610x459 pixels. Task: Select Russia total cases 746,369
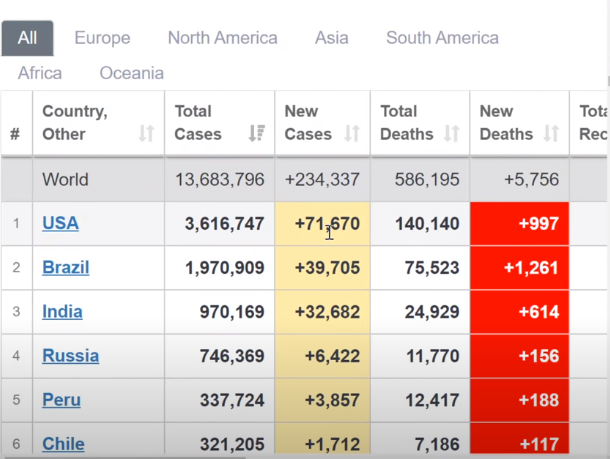(x=232, y=356)
